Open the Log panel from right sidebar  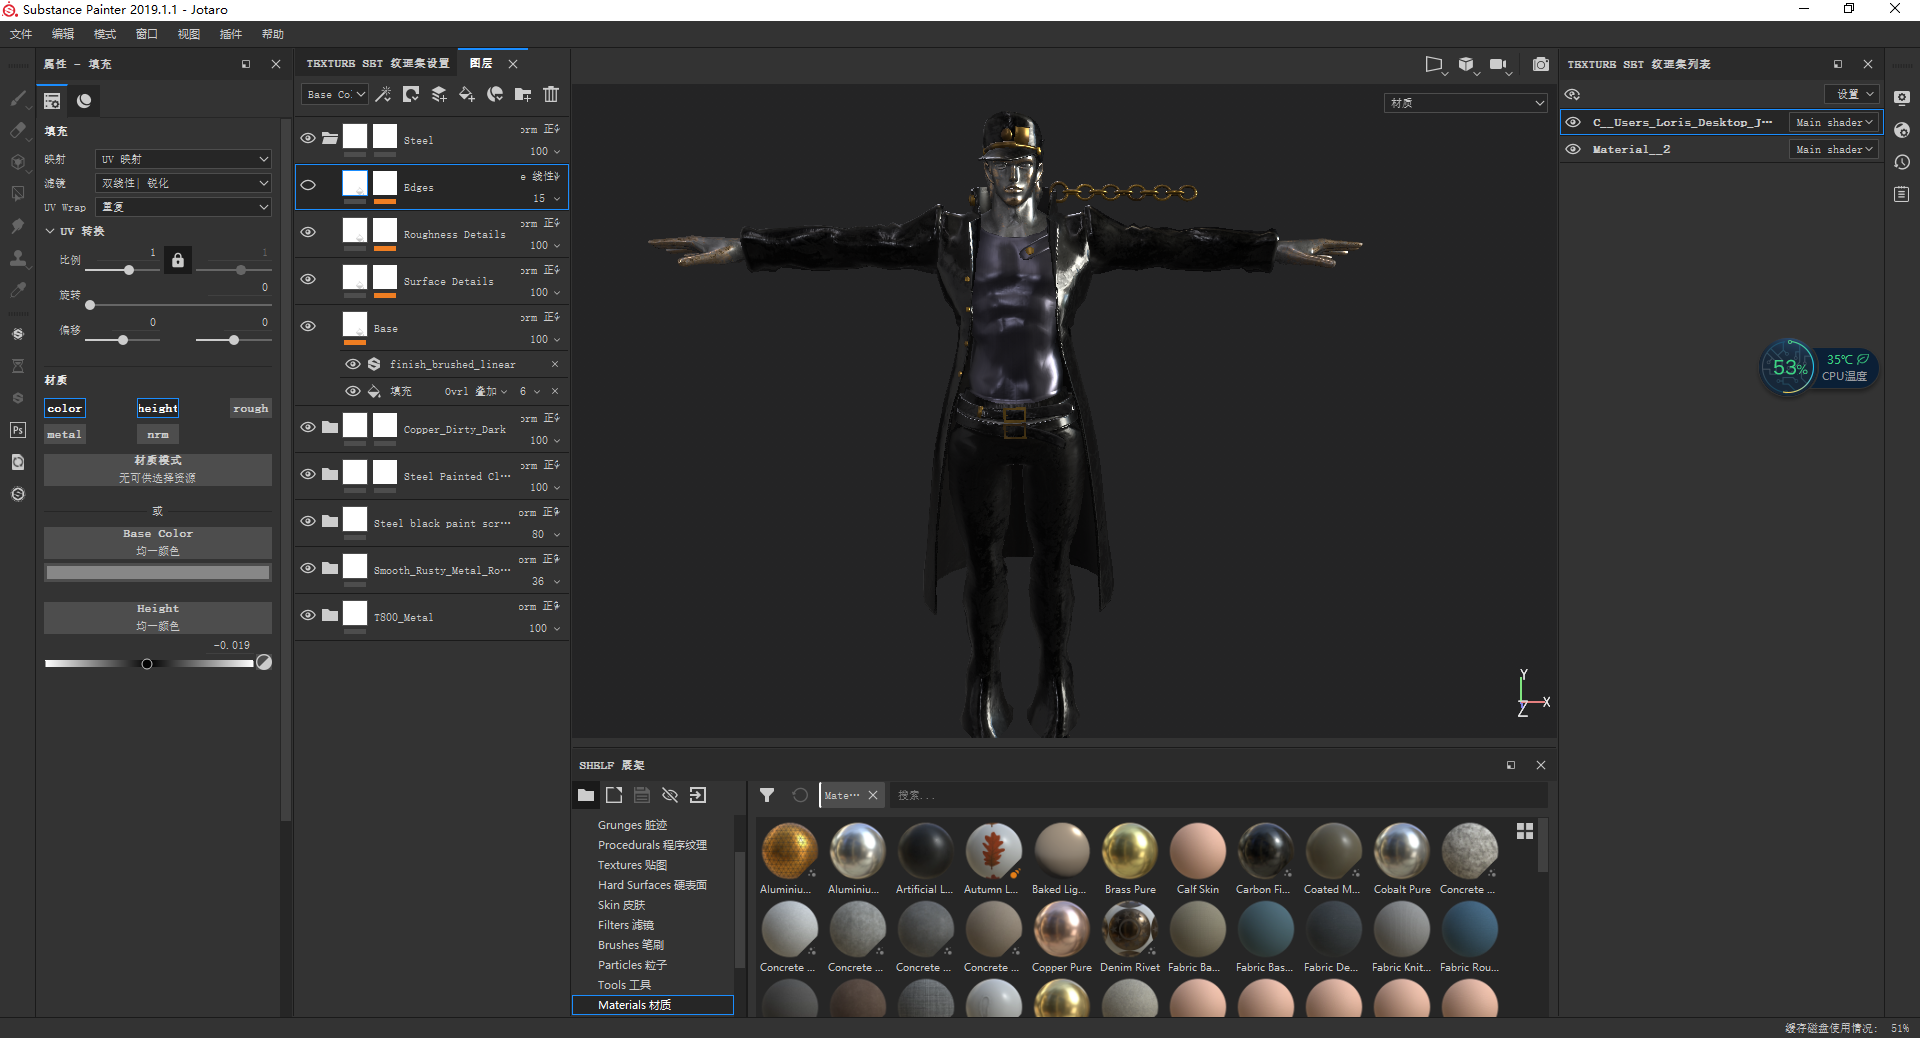click(1902, 194)
